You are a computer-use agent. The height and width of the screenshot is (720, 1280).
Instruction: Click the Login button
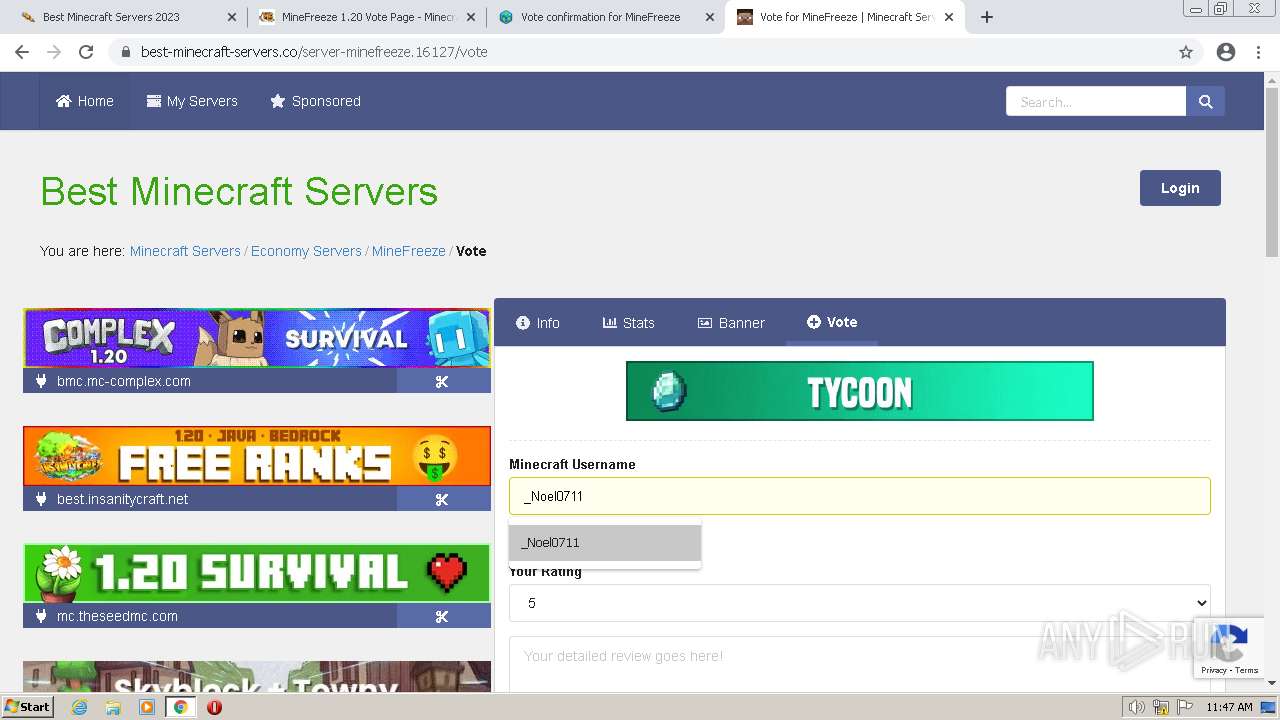pyautogui.click(x=1180, y=188)
